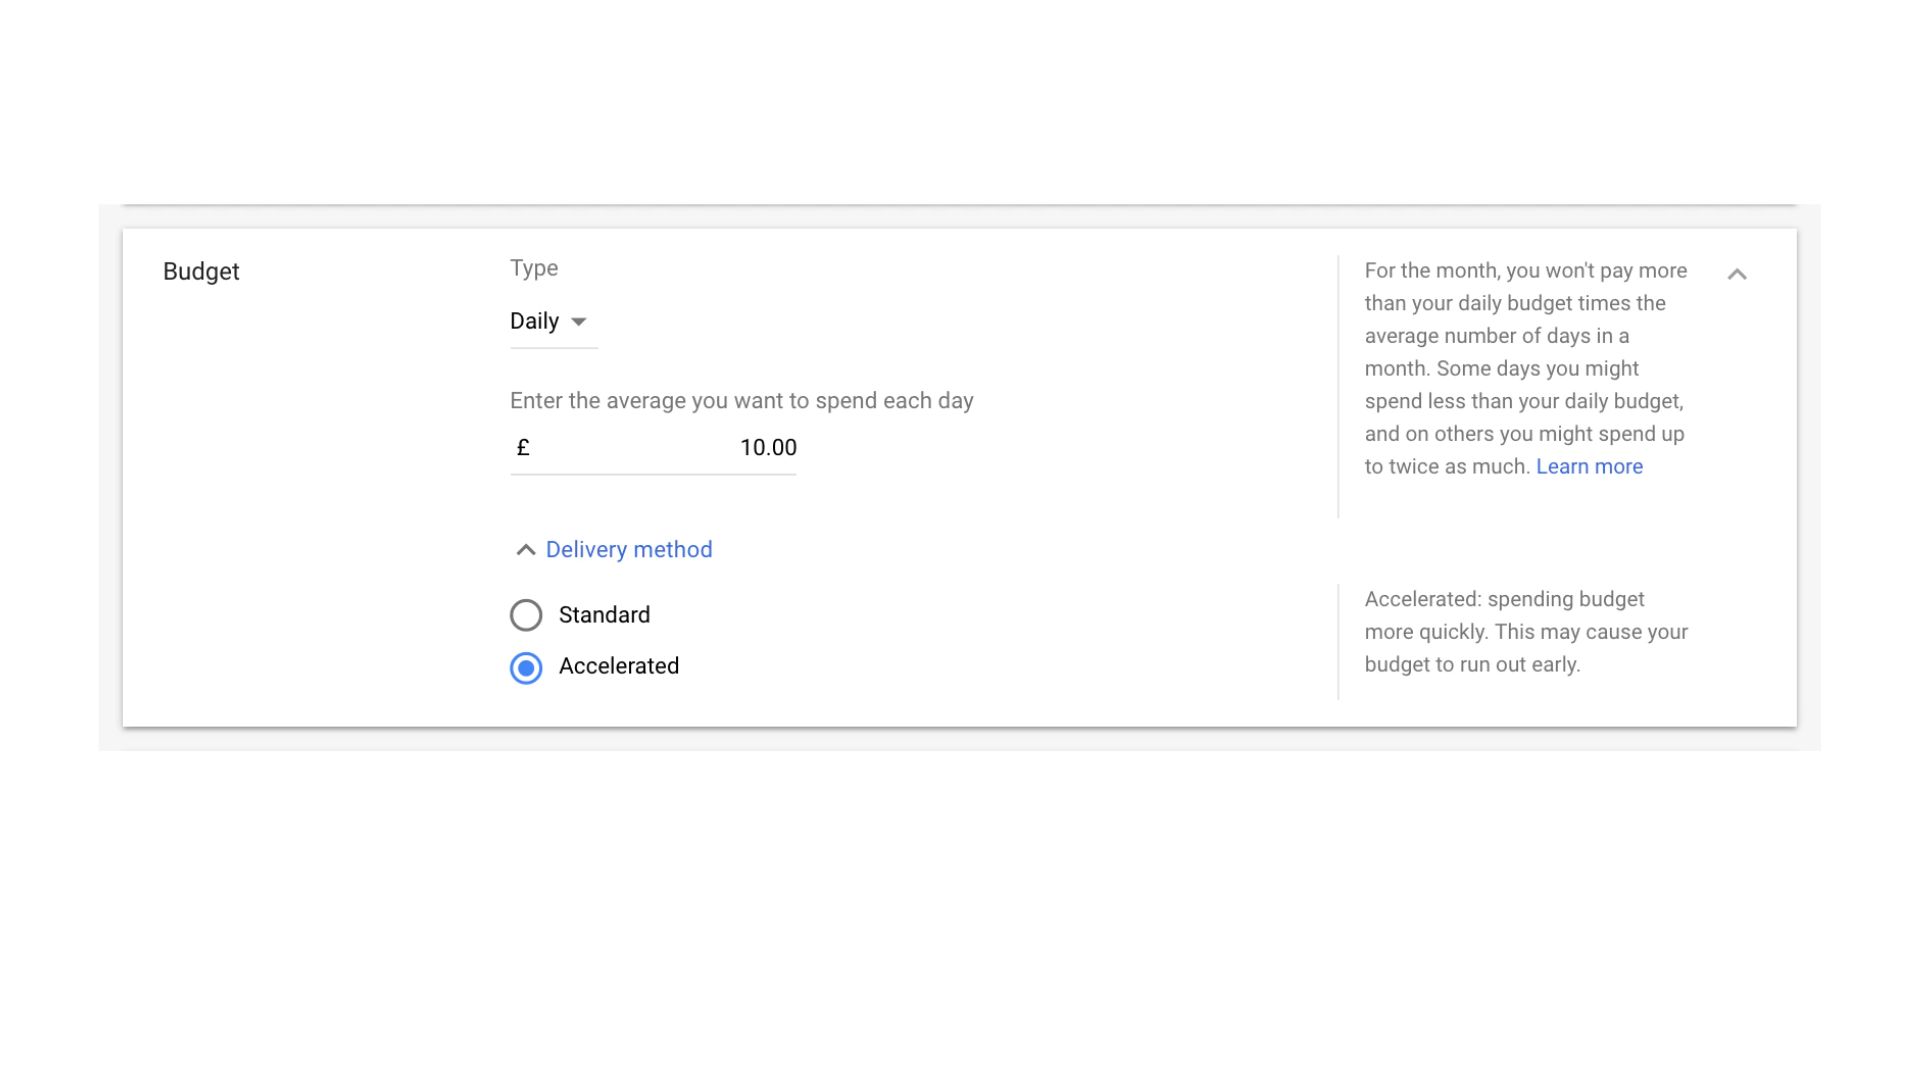The width and height of the screenshot is (1920, 1080).
Task: Click the daily budget amount field
Action: [653, 448]
